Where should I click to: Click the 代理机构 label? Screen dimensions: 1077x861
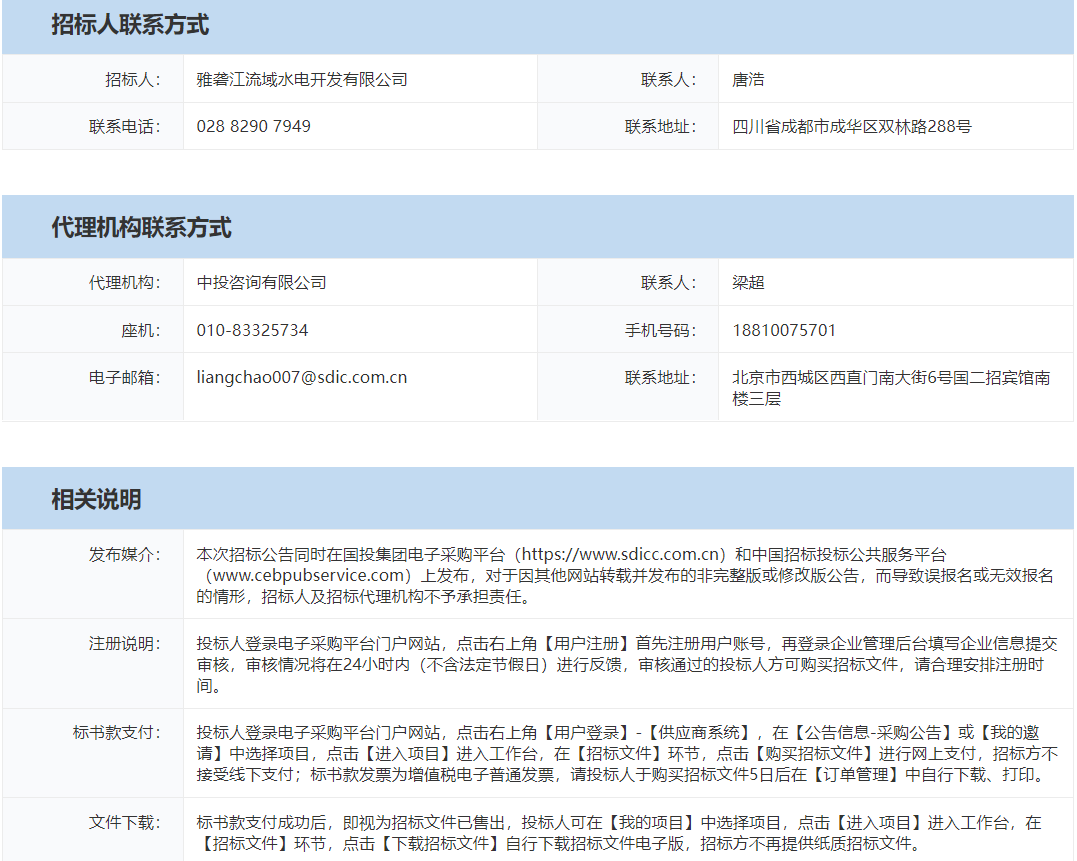point(124,282)
